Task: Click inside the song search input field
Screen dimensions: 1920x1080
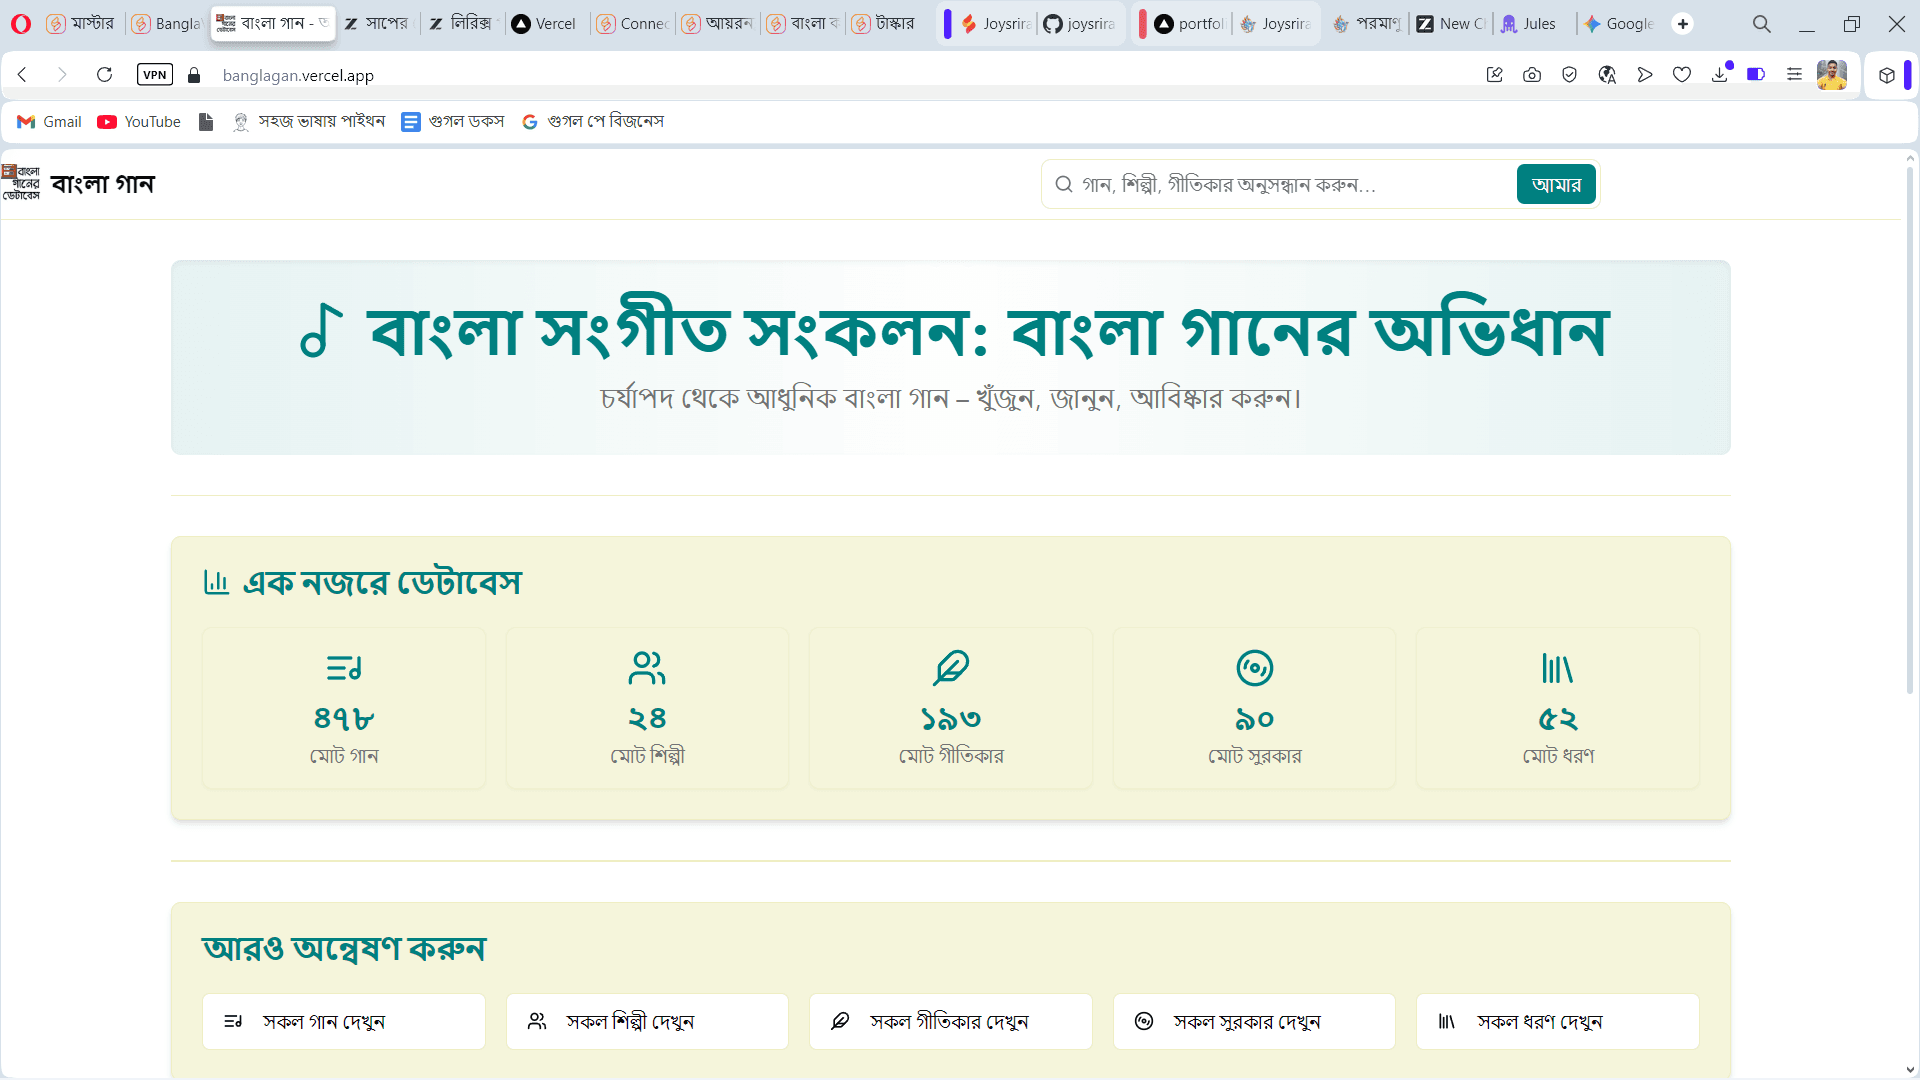Action: pos(1250,184)
